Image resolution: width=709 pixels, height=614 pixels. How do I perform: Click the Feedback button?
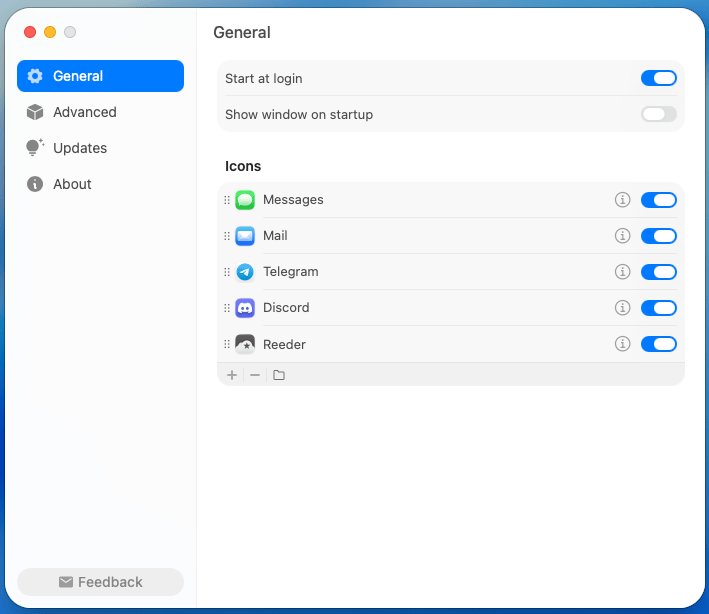tap(100, 582)
